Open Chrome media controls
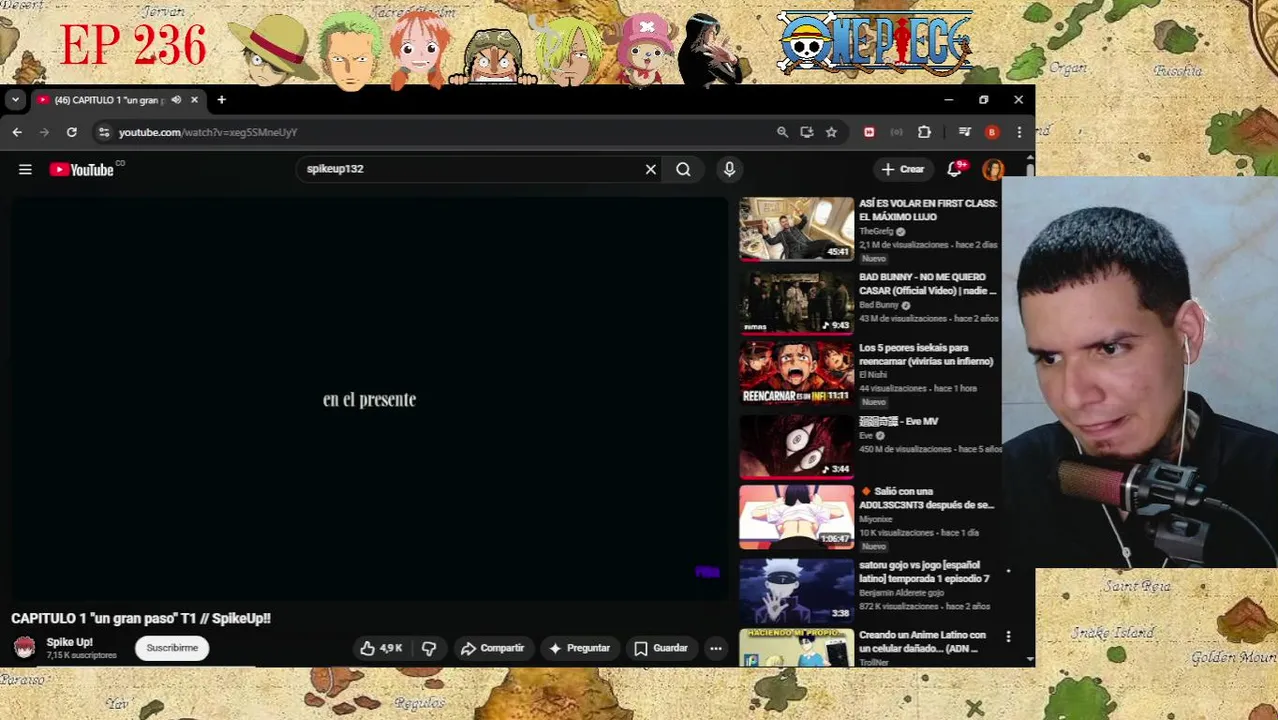Screen dimensions: 1278x720 [964, 132]
